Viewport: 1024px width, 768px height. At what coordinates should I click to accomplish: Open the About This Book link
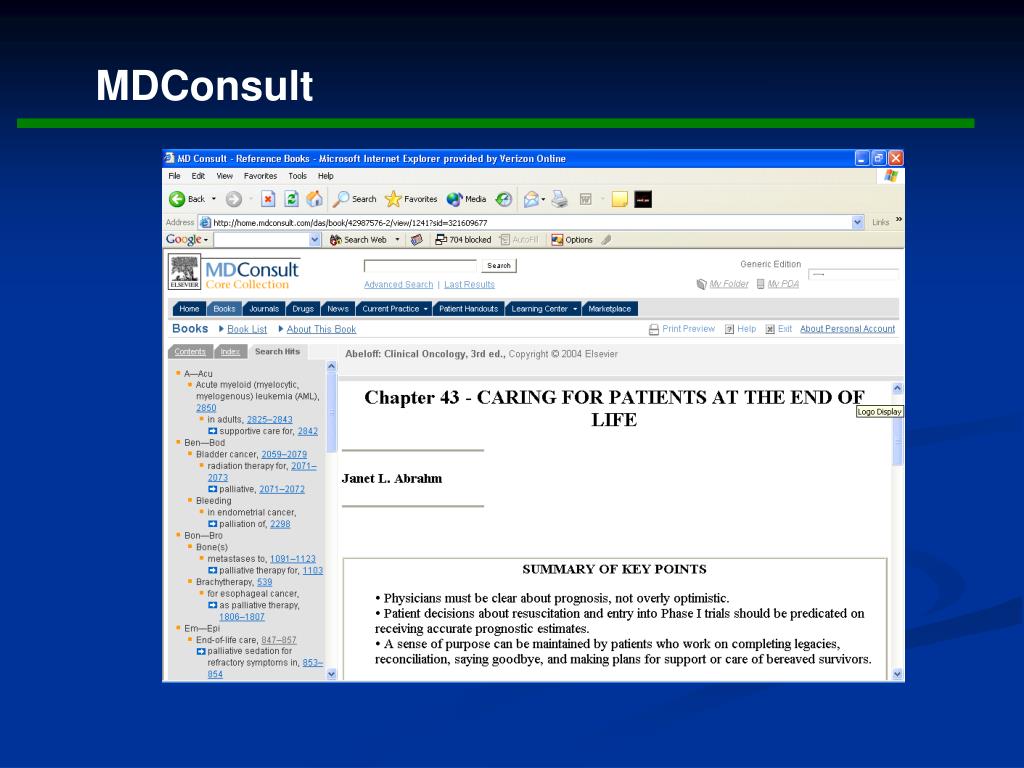[321, 329]
